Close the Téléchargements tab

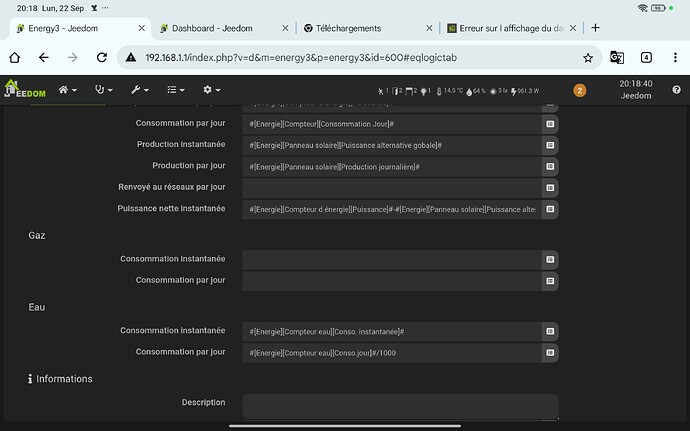pyautogui.click(x=429, y=28)
